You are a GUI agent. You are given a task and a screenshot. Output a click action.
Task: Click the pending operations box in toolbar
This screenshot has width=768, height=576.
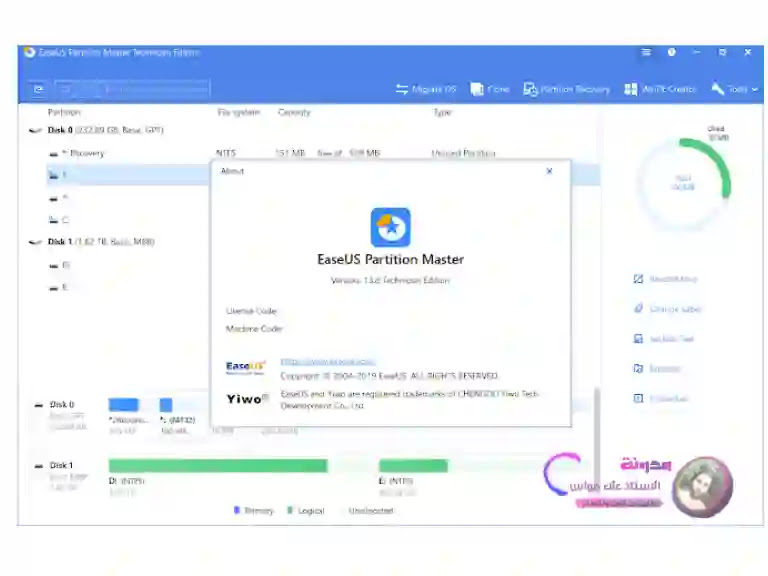(x=132, y=89)
